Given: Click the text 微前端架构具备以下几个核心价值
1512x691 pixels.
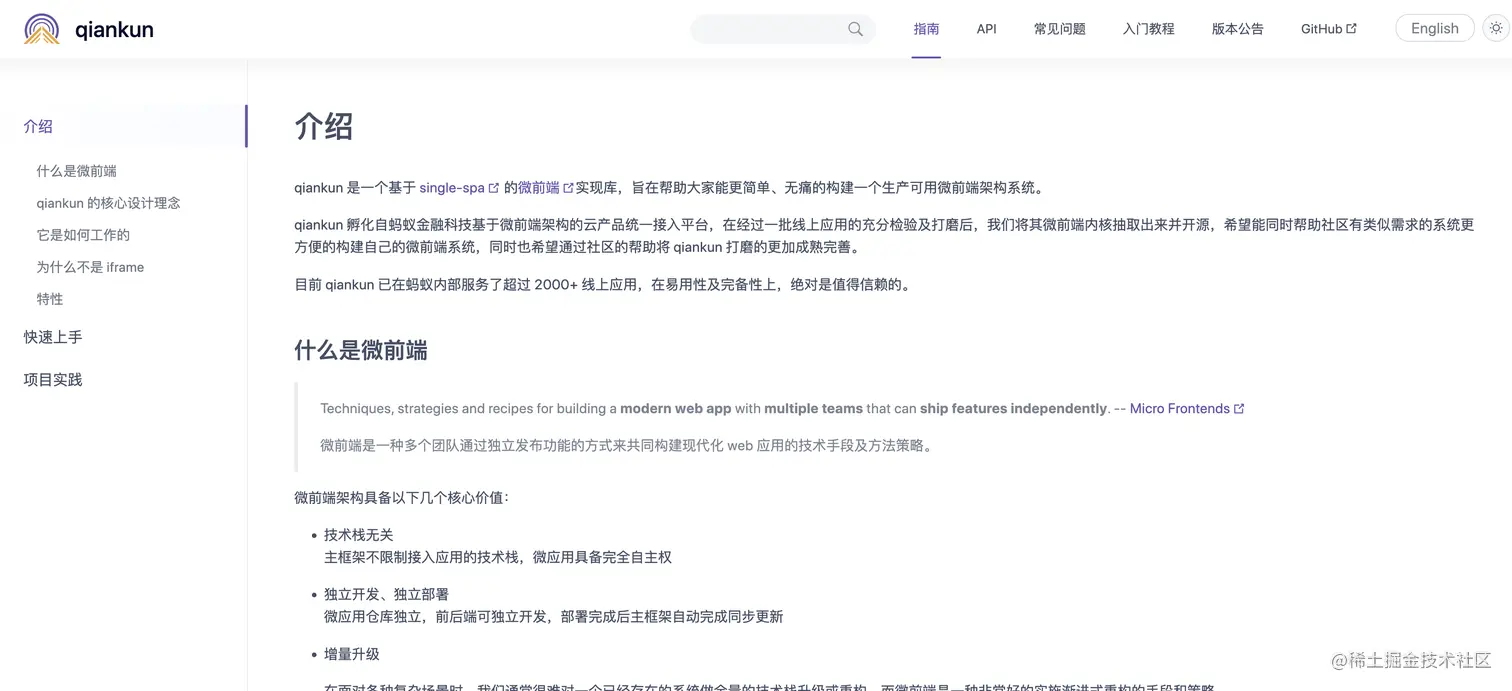Looking at the screenshot, I should click(401, 497).
